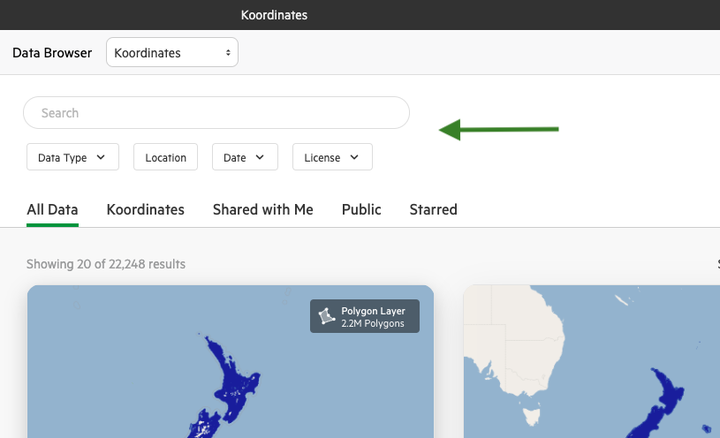Expand the Date filter dropdown
The image size is (720, 438).
click(x=245, y=157)
